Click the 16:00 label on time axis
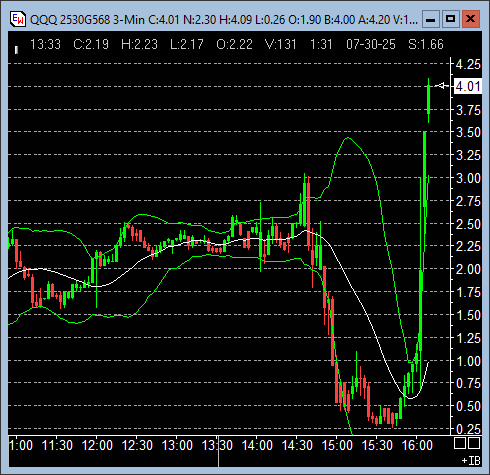The height and width of the screenshot is (475, 490). tap(417, 445)
